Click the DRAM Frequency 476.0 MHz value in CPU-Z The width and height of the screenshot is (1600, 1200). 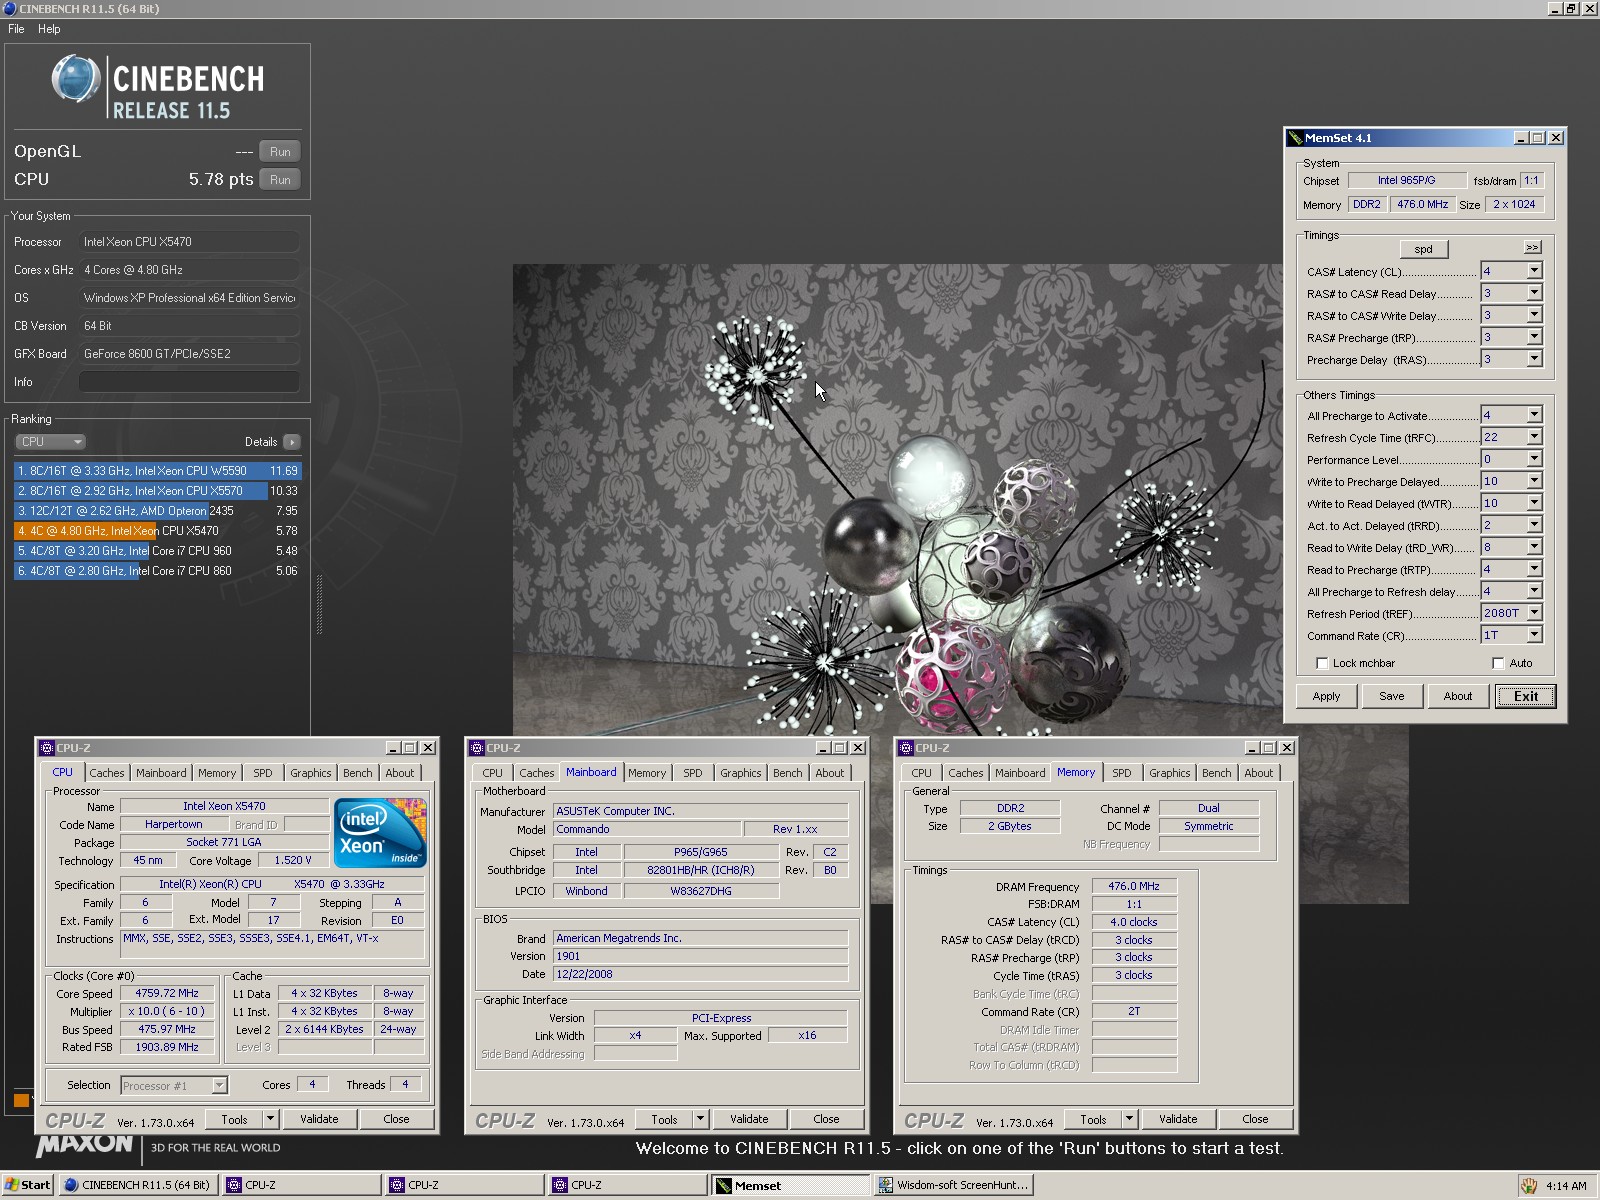pos(1134,886)
